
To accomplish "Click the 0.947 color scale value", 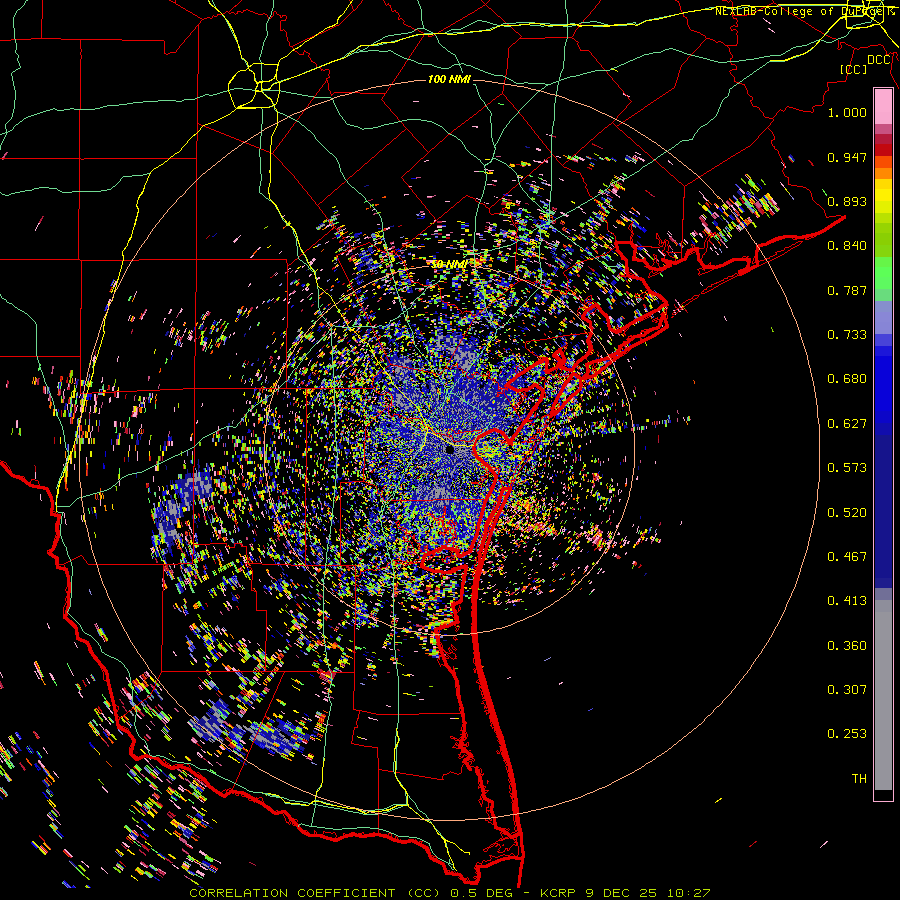I will 847,157.
